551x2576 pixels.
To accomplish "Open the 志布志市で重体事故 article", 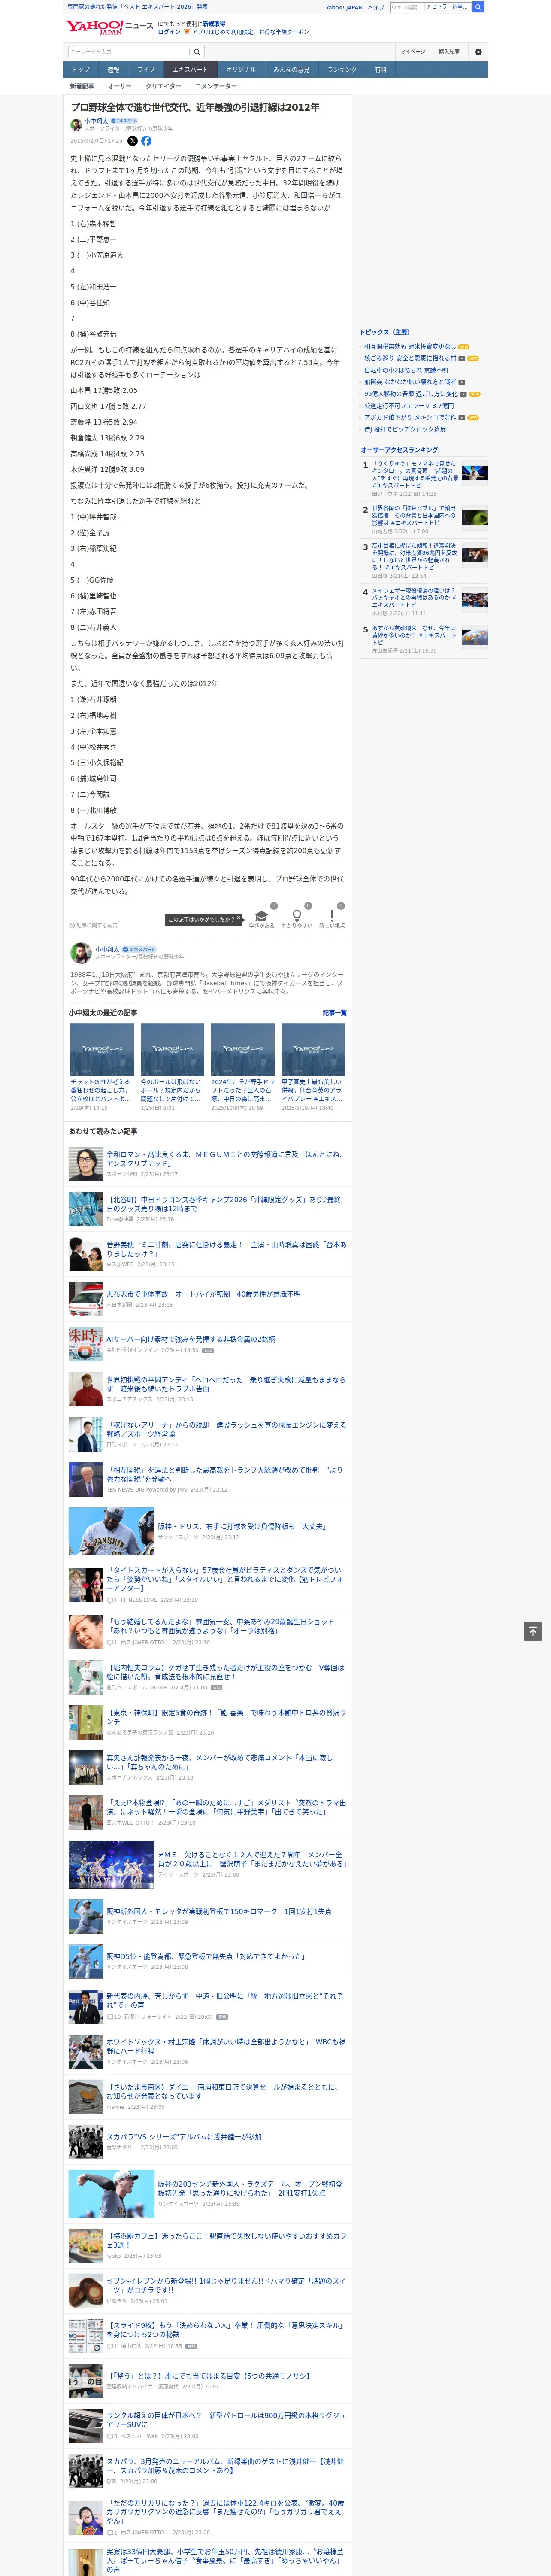I will (204, 1294).
